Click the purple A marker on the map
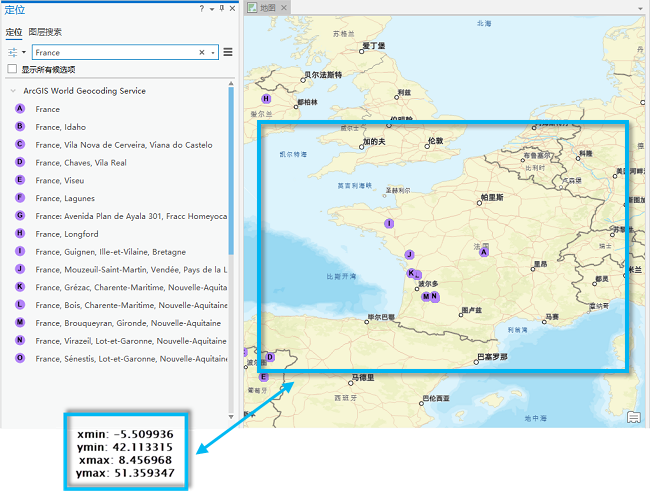Screen dimensions: 650x496 pos(484,253)
